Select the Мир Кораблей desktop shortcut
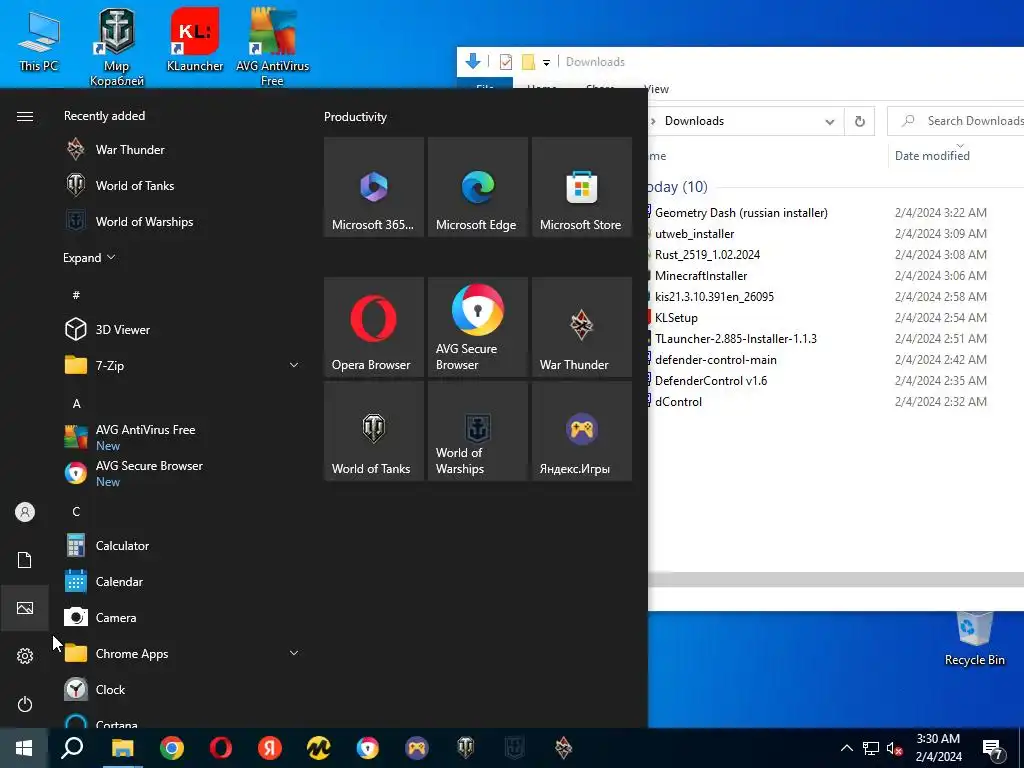Image resolution: width=1024 pixels, height=768 pixels. (x=117, y=47)
